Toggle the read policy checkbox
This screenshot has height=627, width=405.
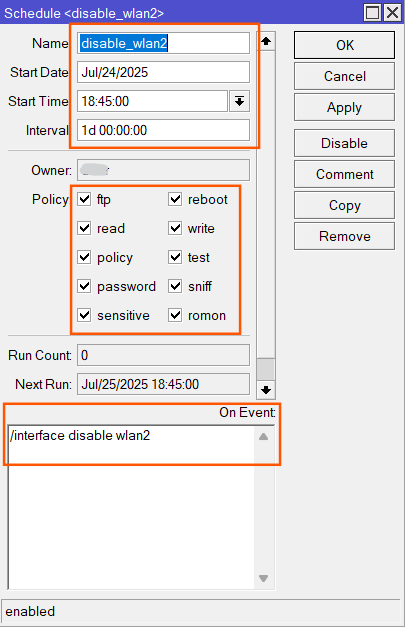pyautogui.click(x=84, y=228)
